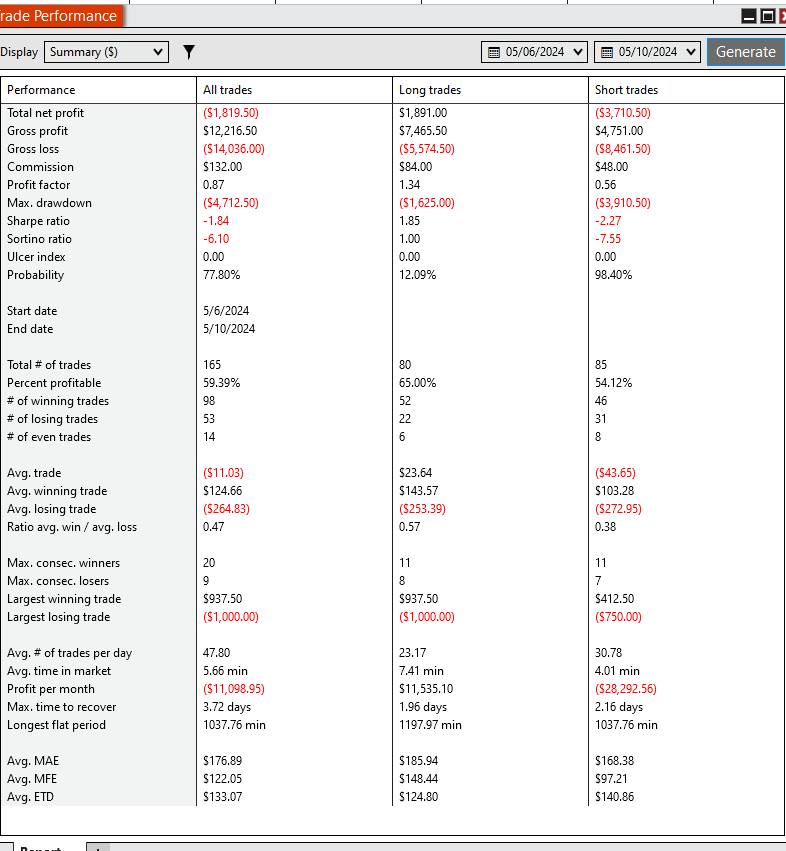Image resolution: width=786 pixels, height=851 pixels.
Task: Open the end date calendar icon
Action: 607,53
